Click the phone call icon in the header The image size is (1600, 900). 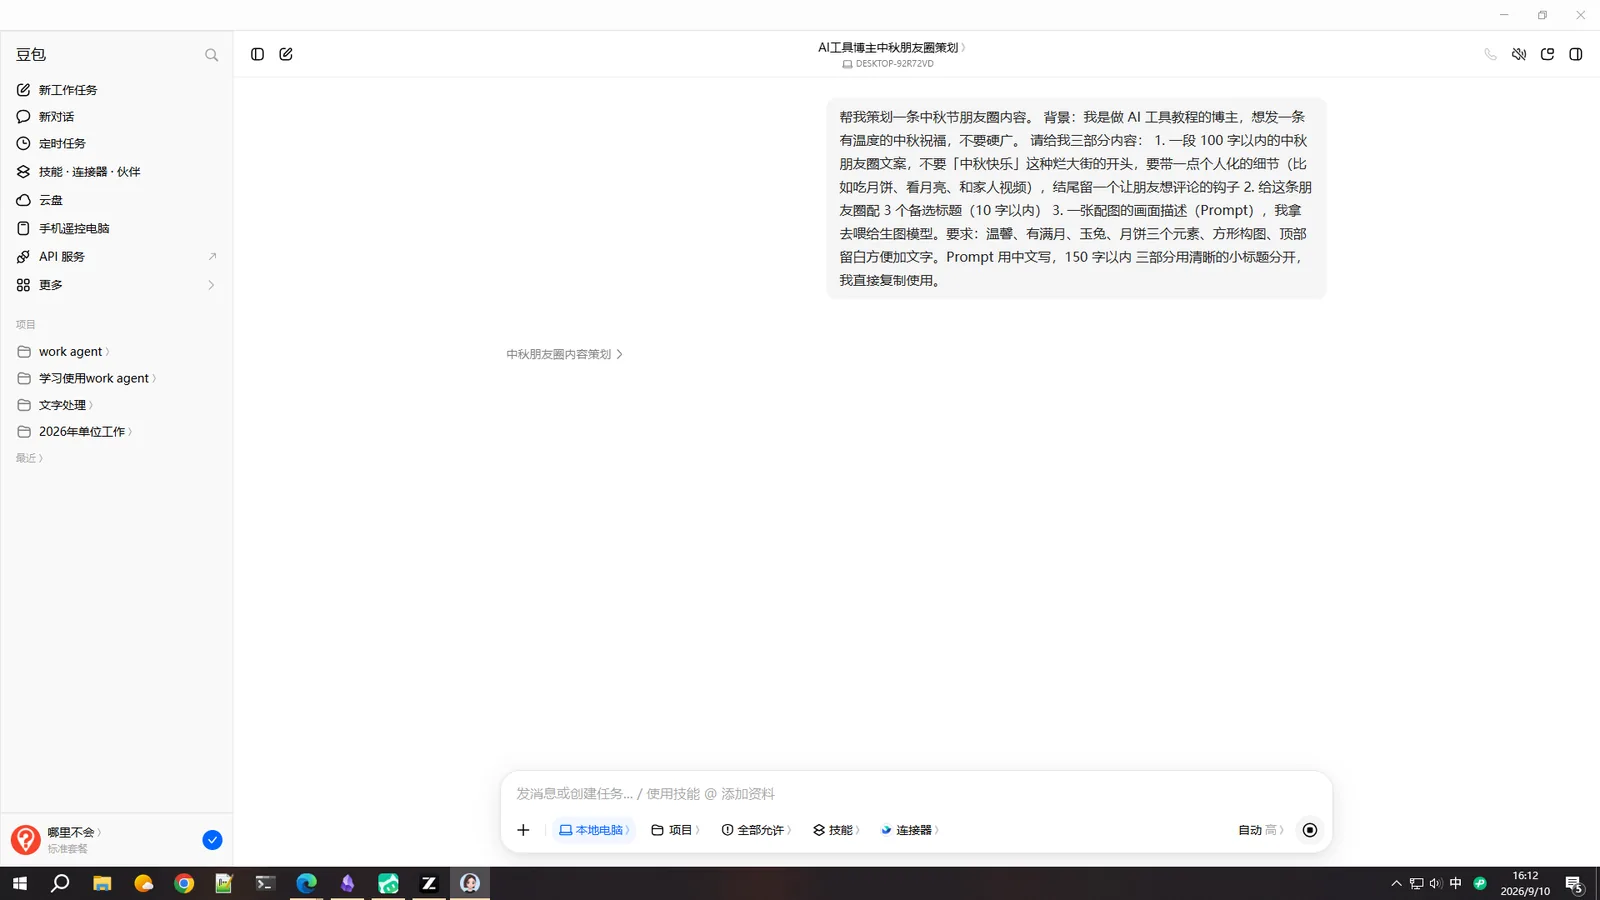(x=1490, y=54)
